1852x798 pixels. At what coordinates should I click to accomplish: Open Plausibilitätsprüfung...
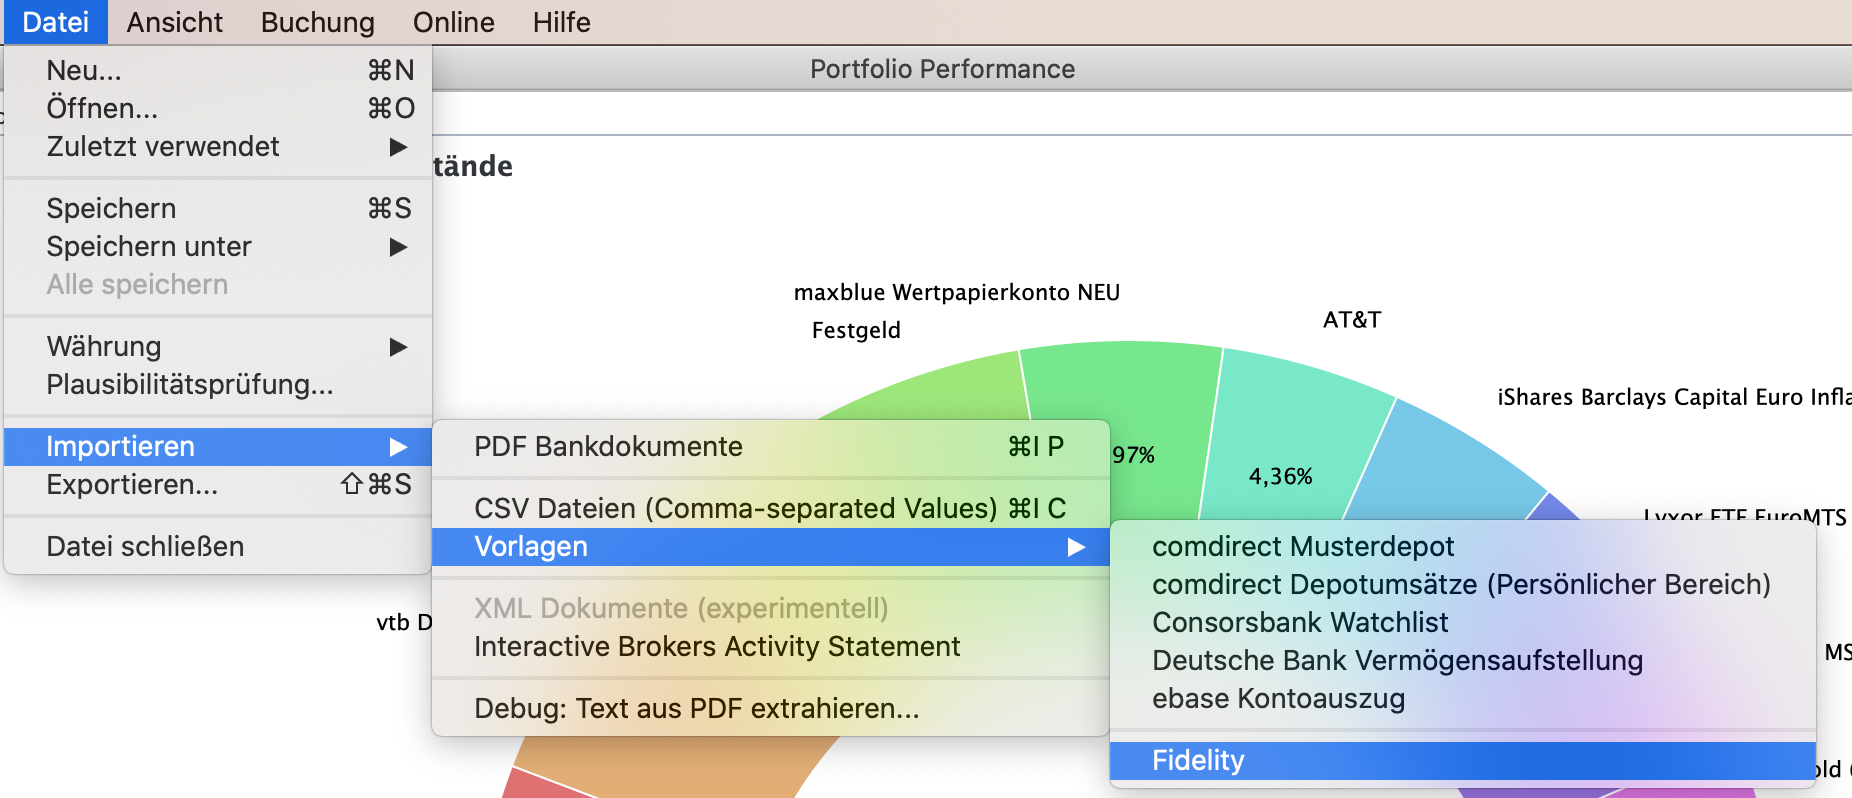pos(189,385)
